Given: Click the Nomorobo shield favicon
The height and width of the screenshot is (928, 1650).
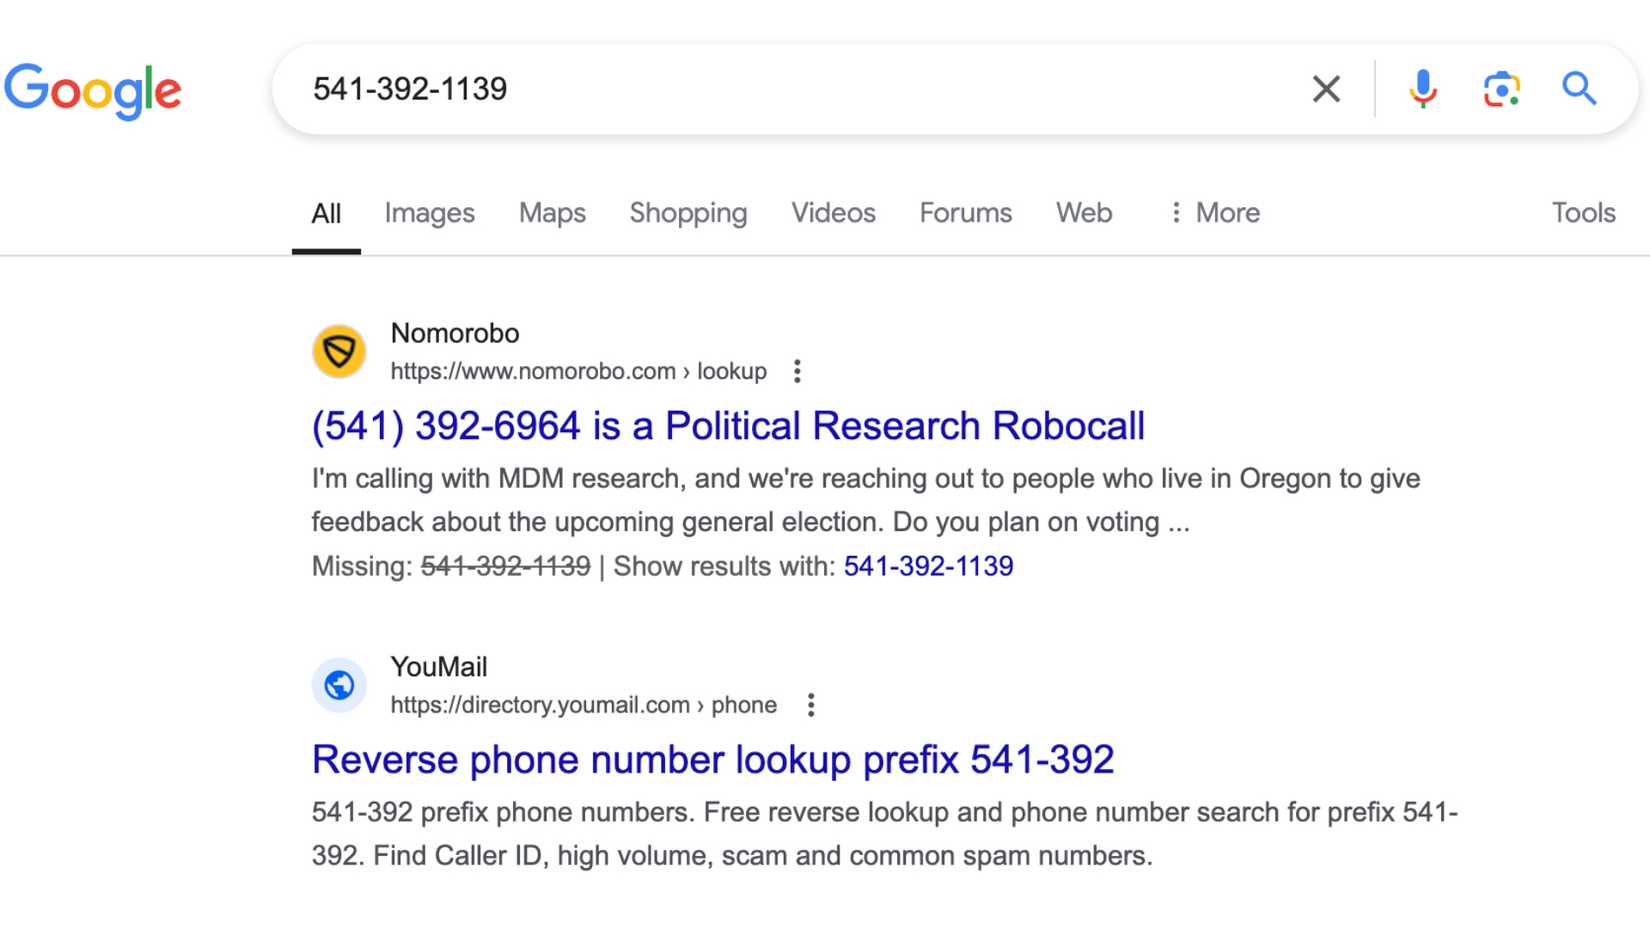Looking at the screenshot, I should click(338, 351).
